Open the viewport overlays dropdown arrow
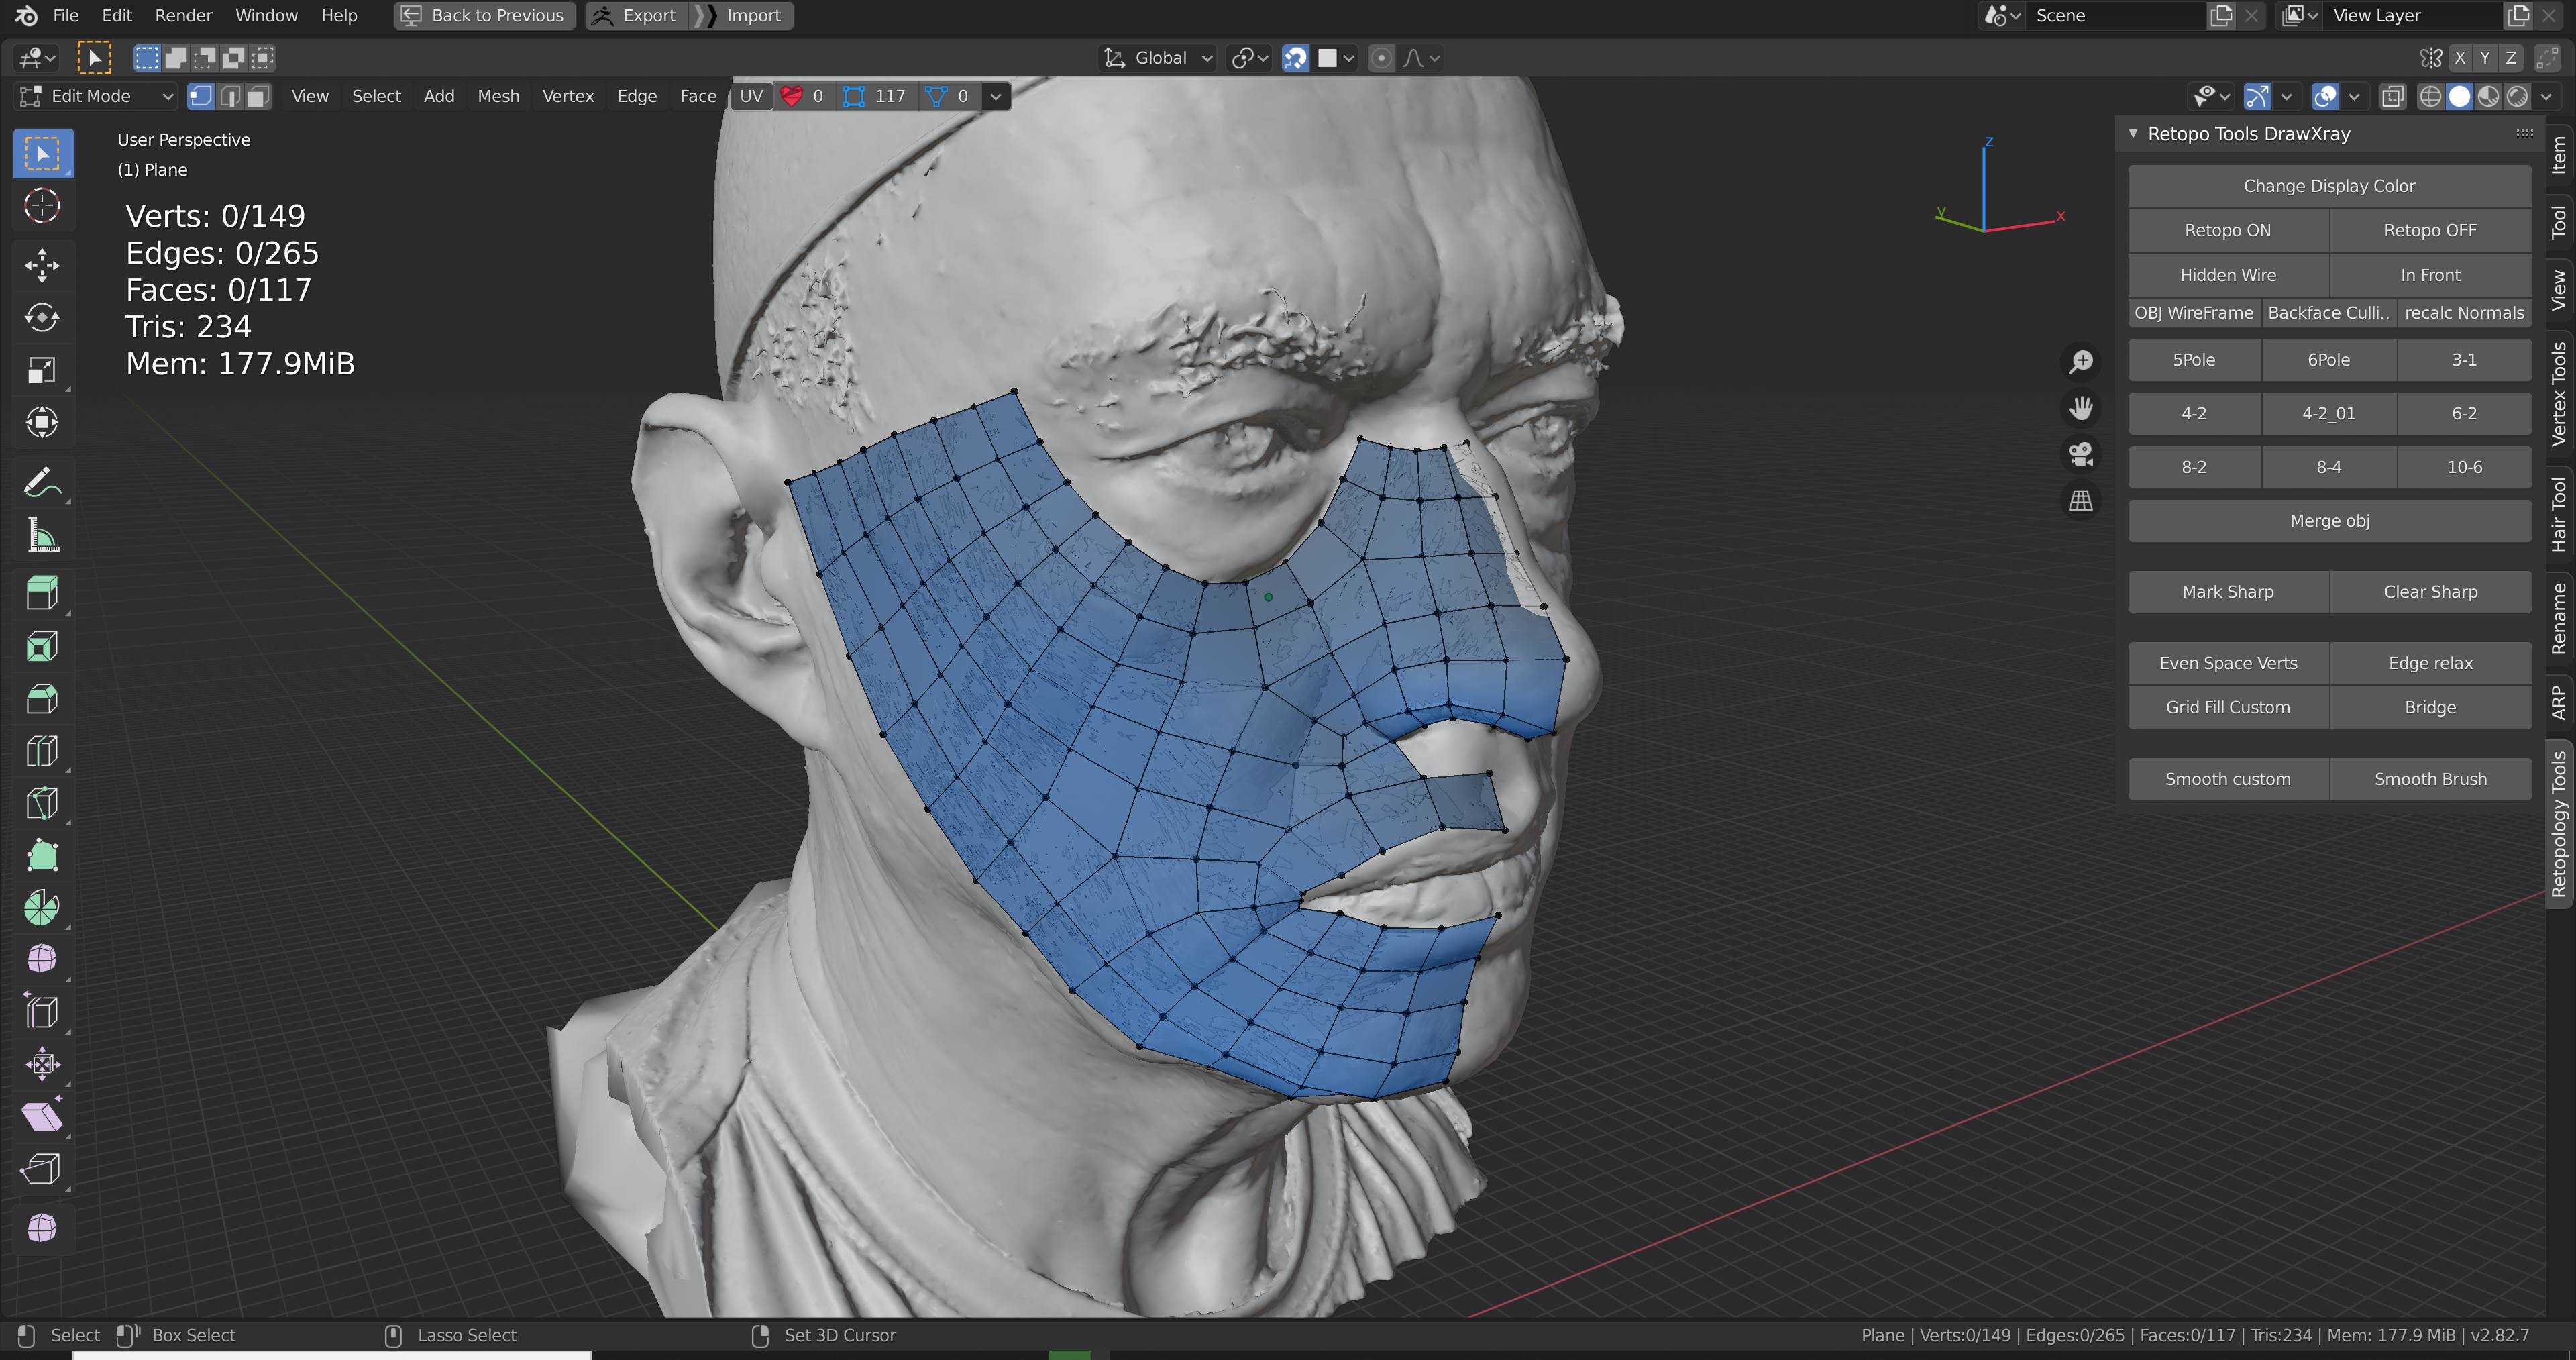The height and width of the screenshot is (1360, 2576). (2354, 96)
